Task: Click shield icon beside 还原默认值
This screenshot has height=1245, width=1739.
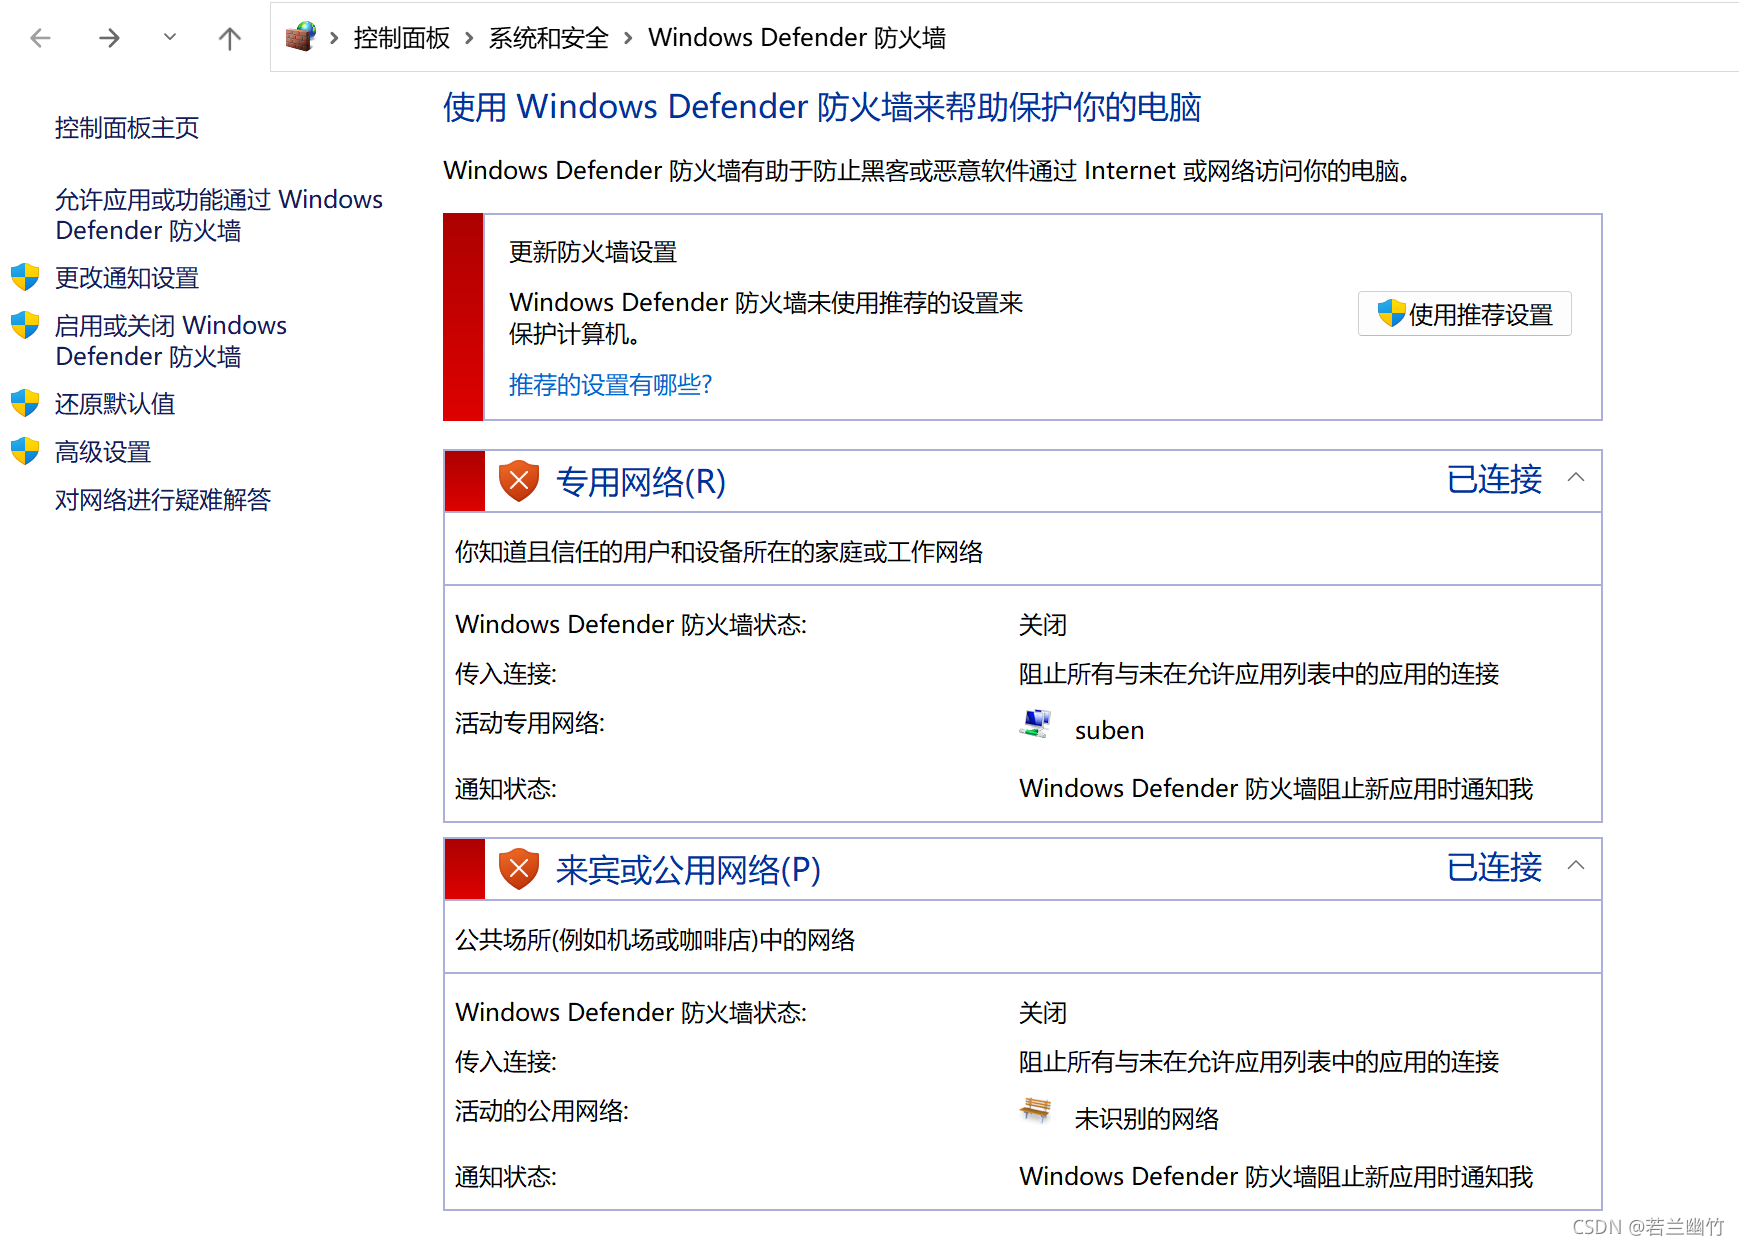Action: click(25, 403)
